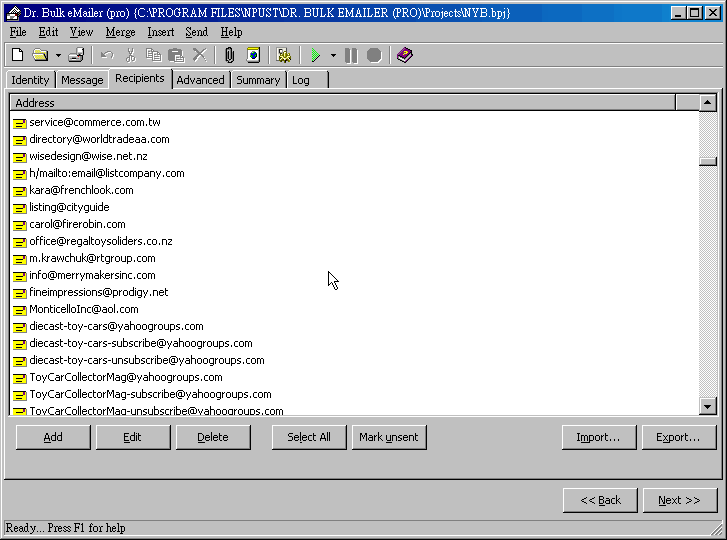Switch to the Summary tab

[x=258, y=80]
